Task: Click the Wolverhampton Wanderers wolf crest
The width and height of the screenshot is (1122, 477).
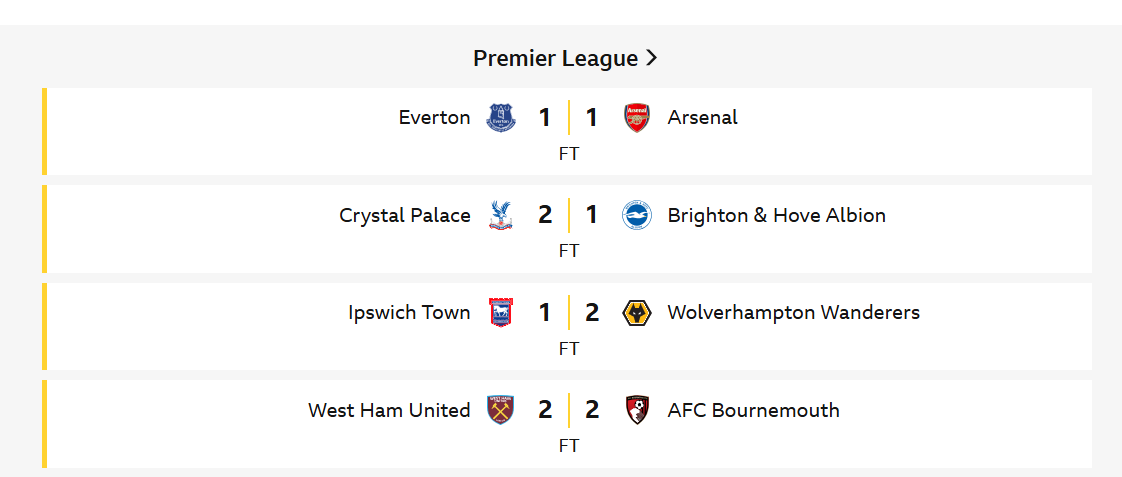Action: pos(636,313)
